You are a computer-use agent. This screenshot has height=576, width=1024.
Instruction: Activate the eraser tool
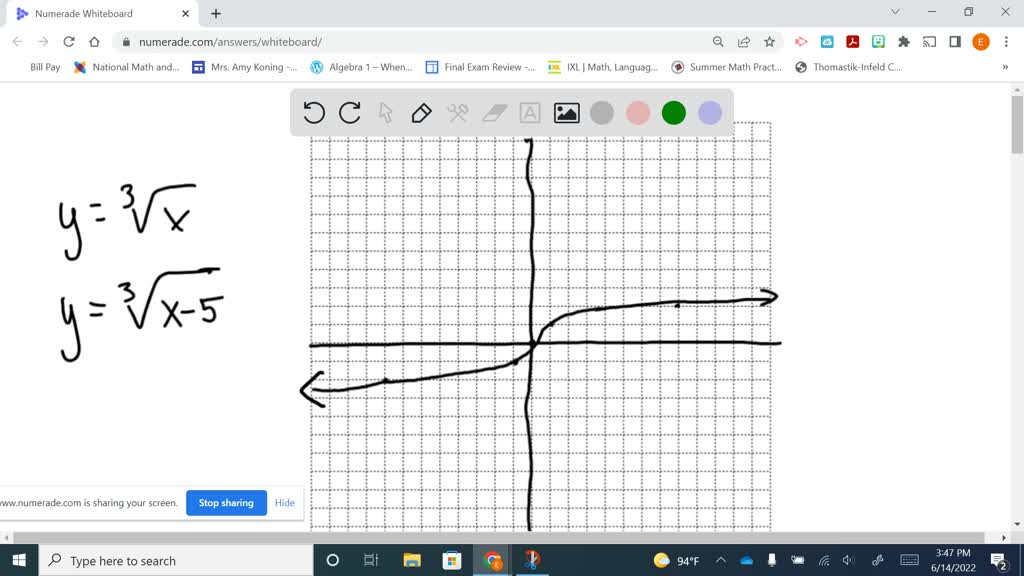click(x=493, y=113)
